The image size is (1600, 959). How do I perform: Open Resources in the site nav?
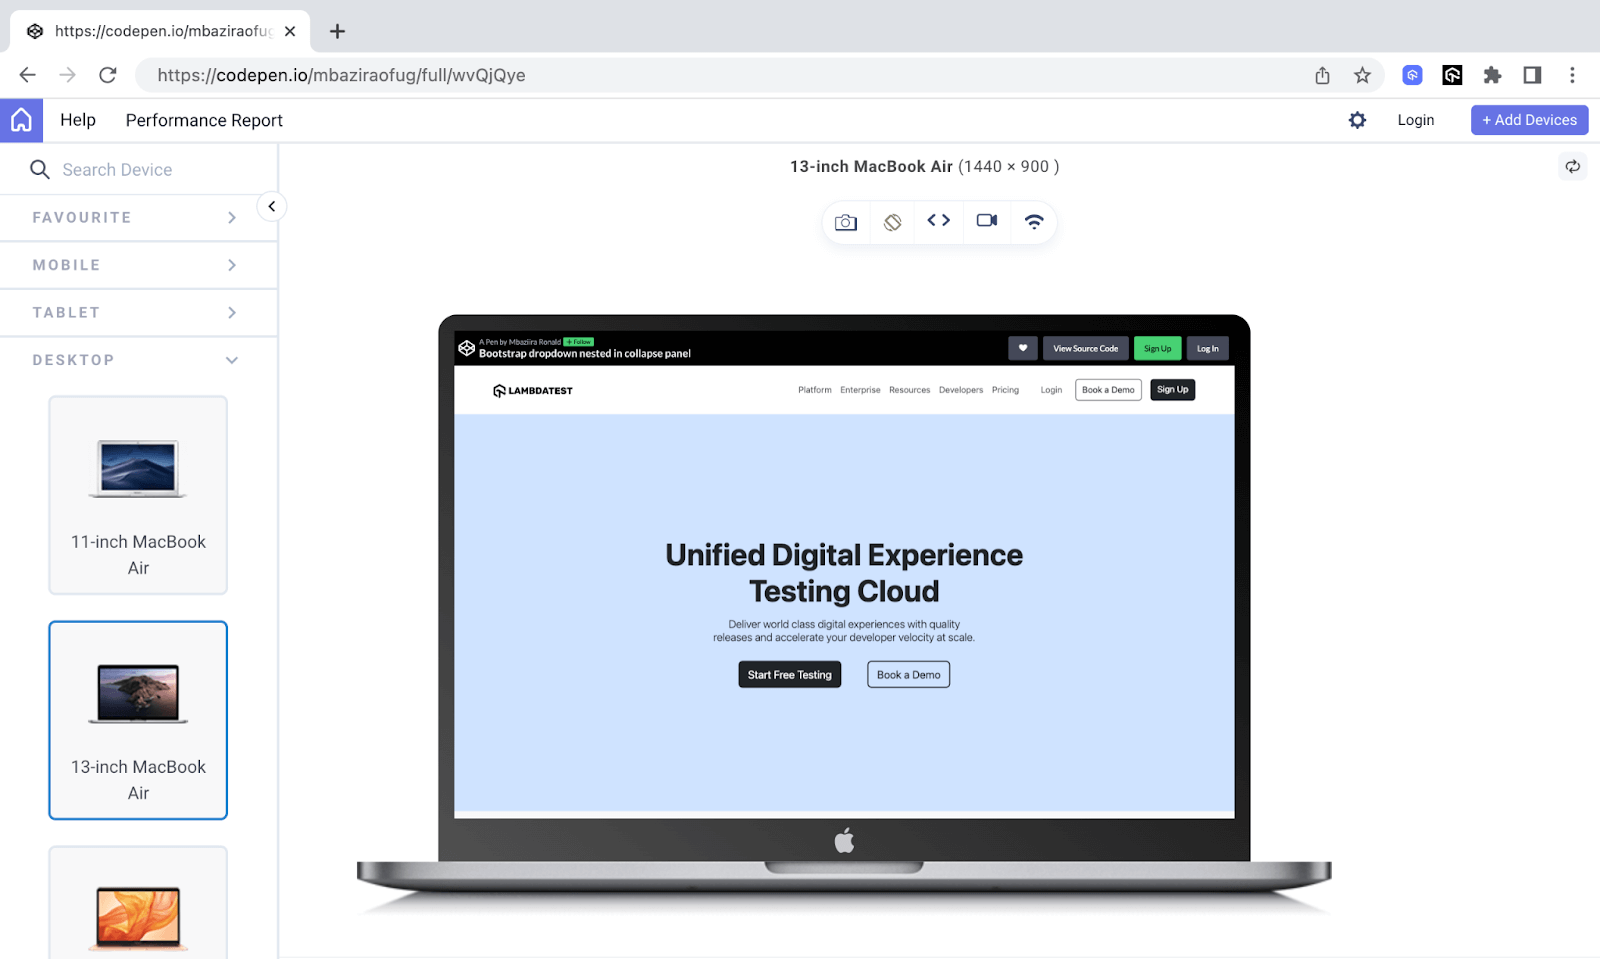pyautogui.click(x=910, y=390)
